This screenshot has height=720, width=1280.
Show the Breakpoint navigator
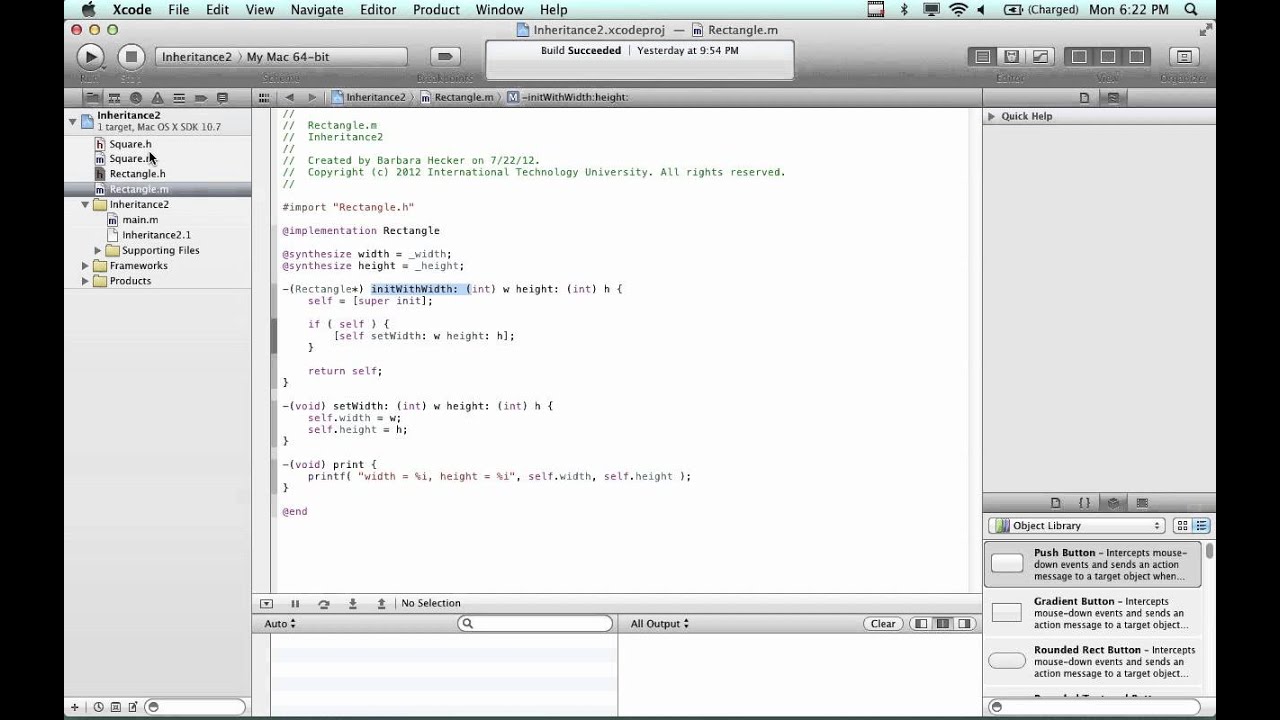point(200,98)
